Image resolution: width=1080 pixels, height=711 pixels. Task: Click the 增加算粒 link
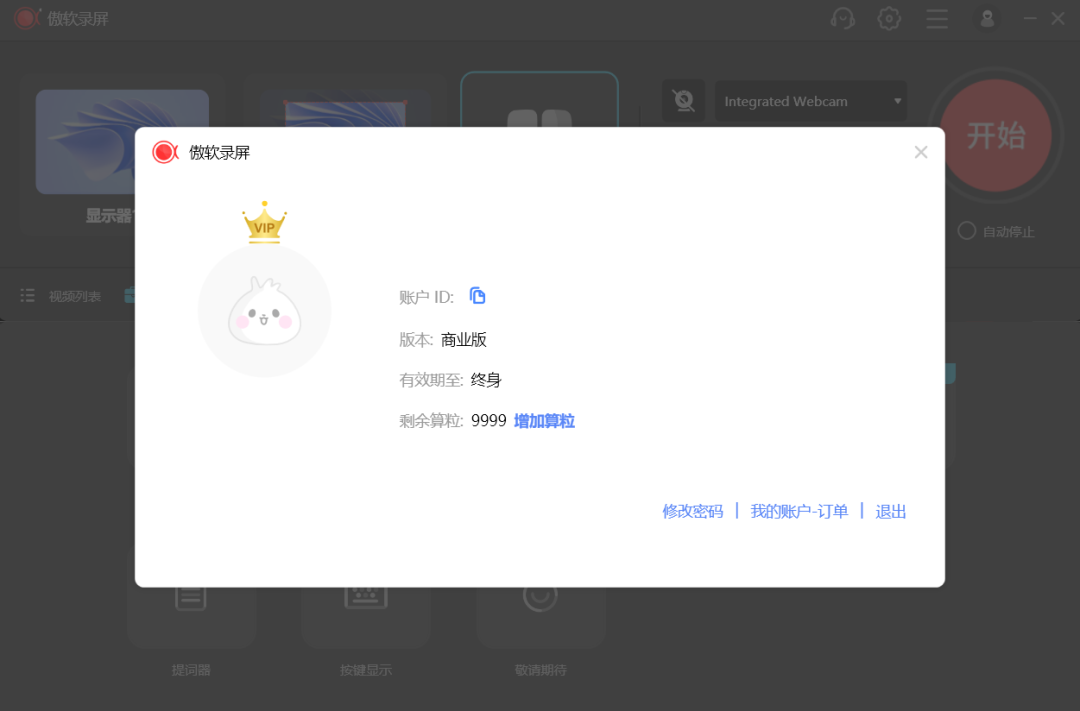pos(544,421)
